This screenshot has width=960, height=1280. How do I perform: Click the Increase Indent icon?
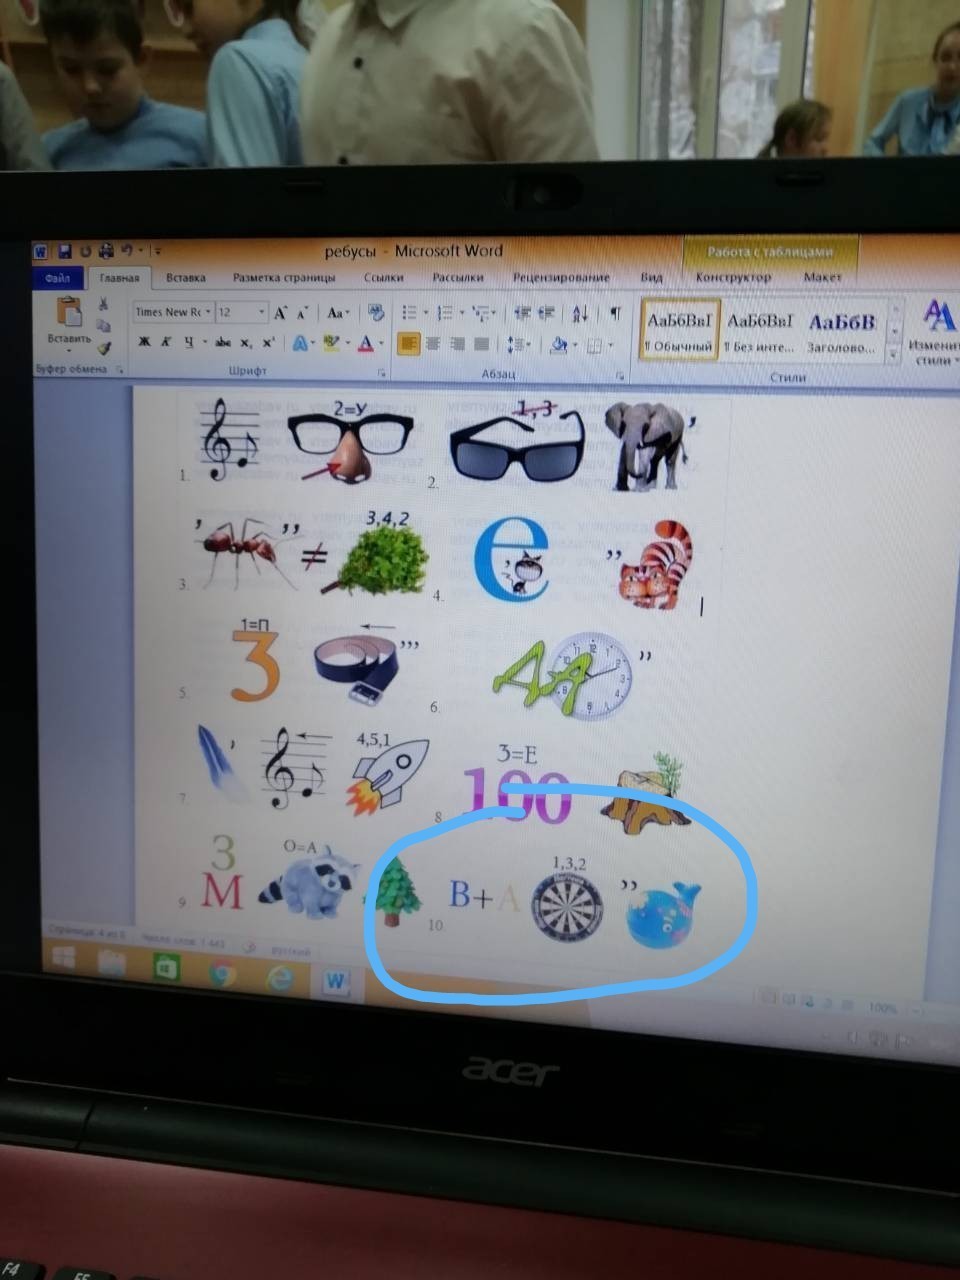(x=546, y=313)
